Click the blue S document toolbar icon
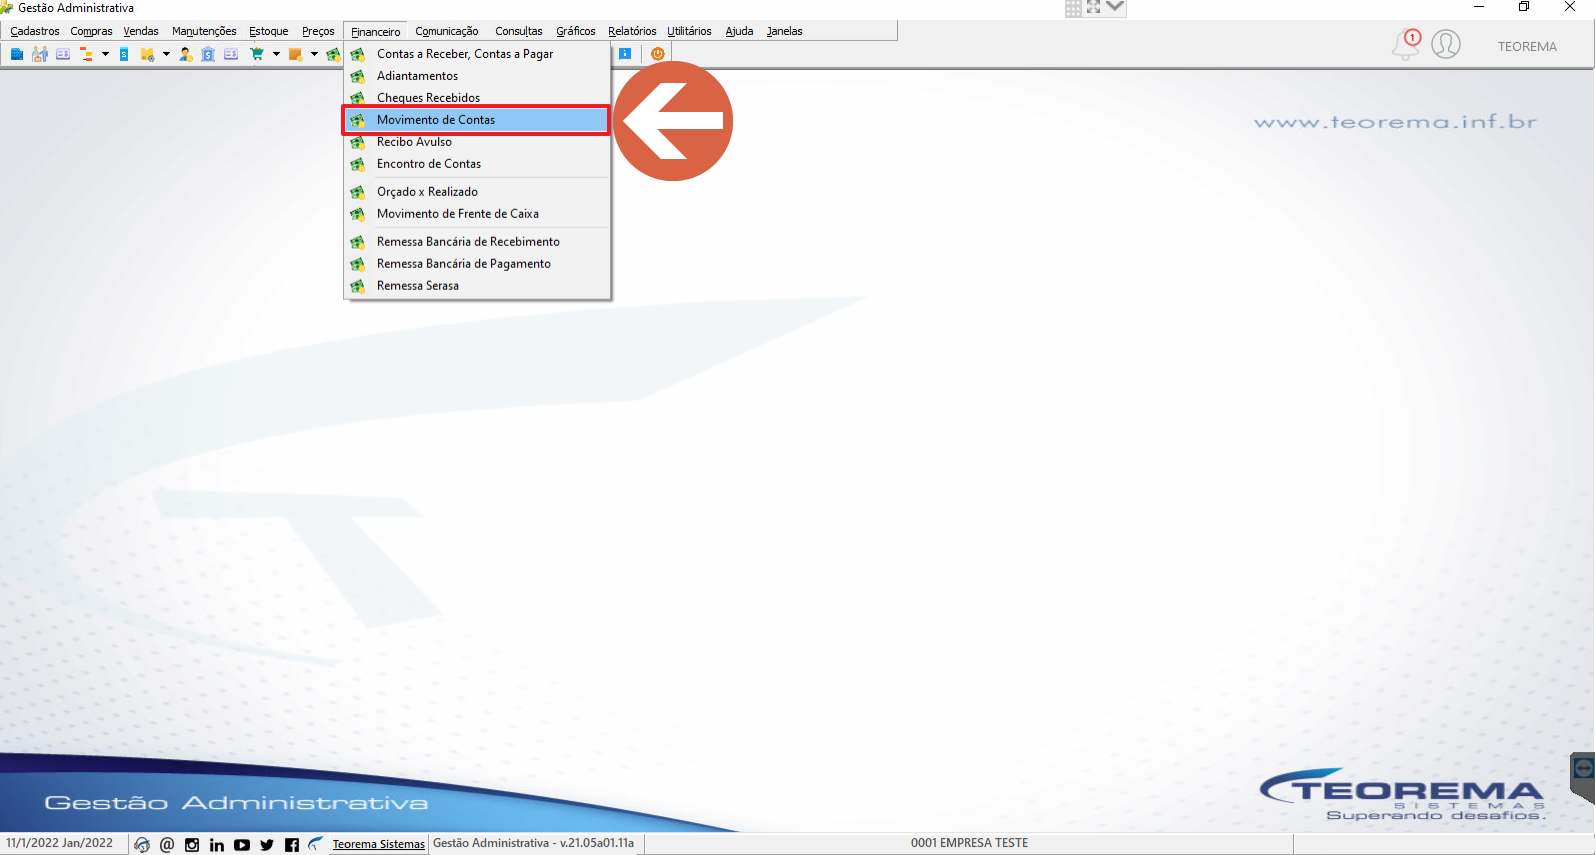The width and height of the screenshot is (1596, 855). click(124, 54)
